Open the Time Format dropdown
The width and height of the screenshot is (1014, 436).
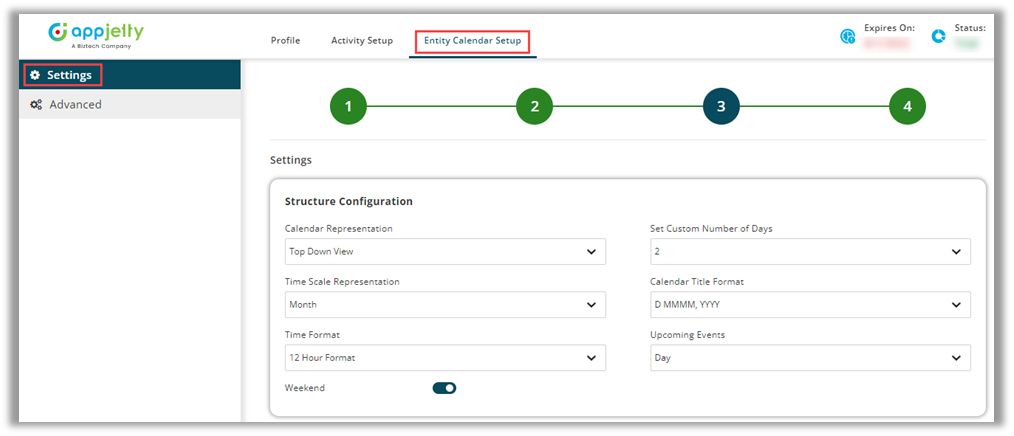[x=445, y=357]
